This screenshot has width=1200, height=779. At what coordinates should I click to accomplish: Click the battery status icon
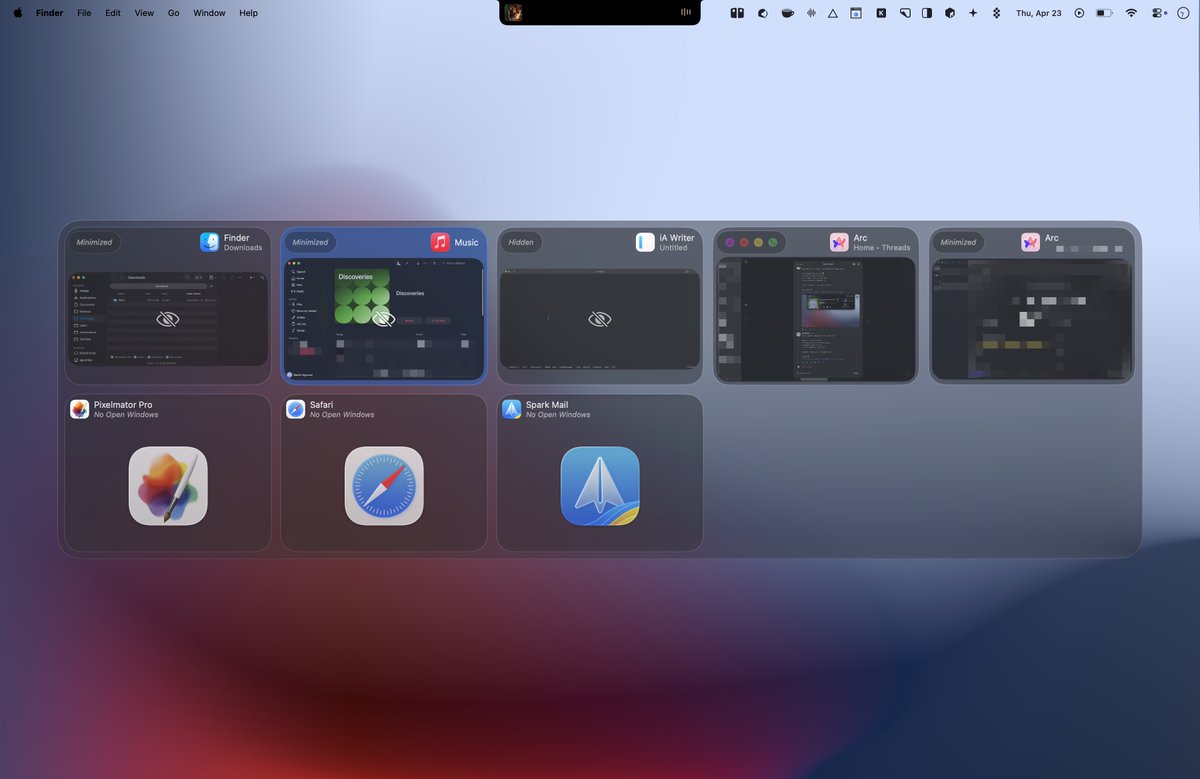(1104, 13)
